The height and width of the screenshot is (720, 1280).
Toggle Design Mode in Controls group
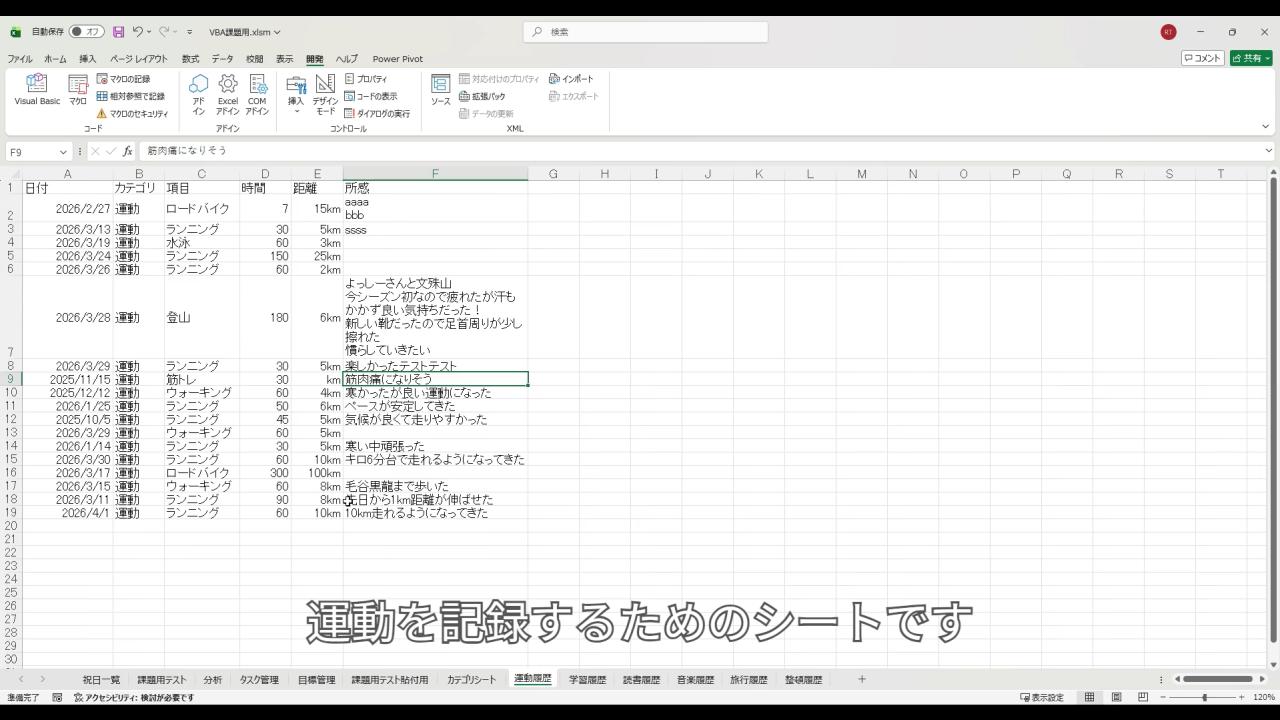click(325, 94)
